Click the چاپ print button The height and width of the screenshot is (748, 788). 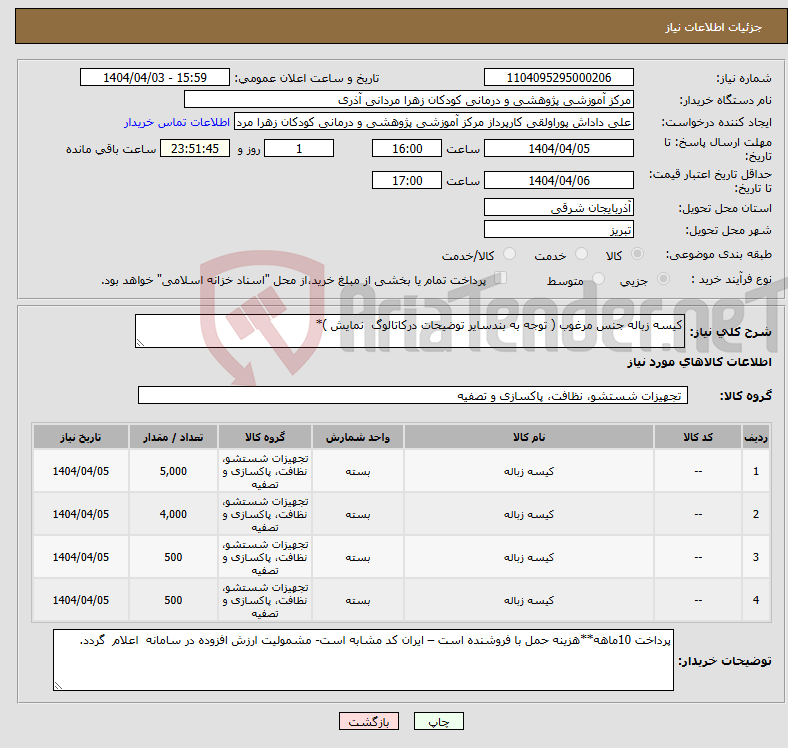[438, 721]
